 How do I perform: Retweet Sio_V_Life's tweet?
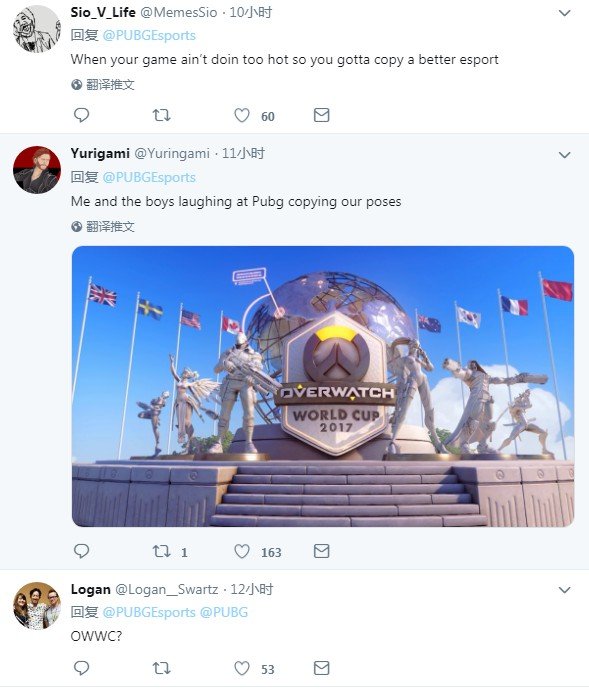[x=161, y=116]
